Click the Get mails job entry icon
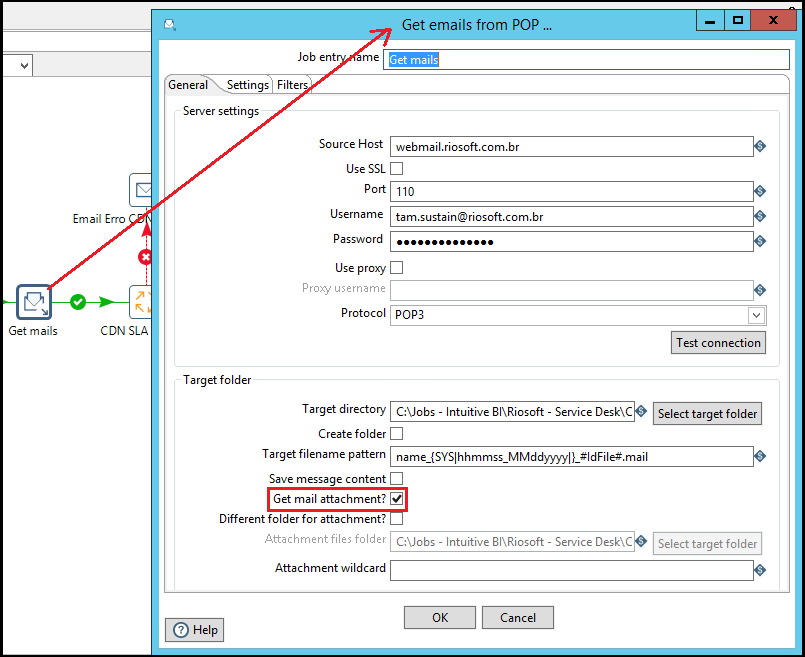The image size is (805, 657). pos(33,301)
